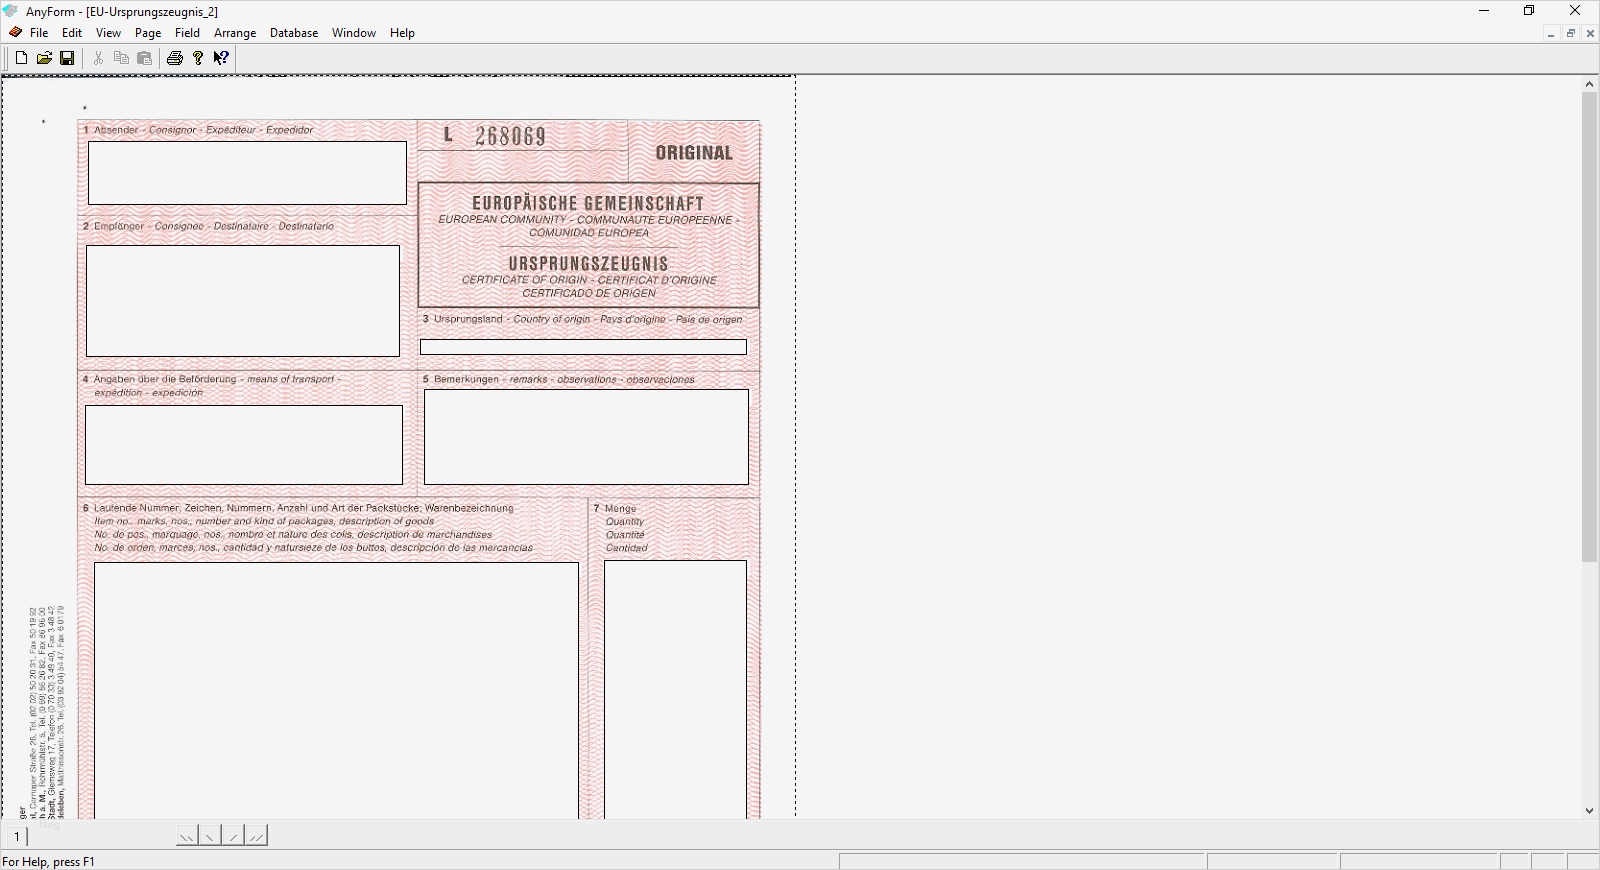Click the vertical scrollbar thumb
This screenshot has width=1600, height=870.
point(1589,327)
